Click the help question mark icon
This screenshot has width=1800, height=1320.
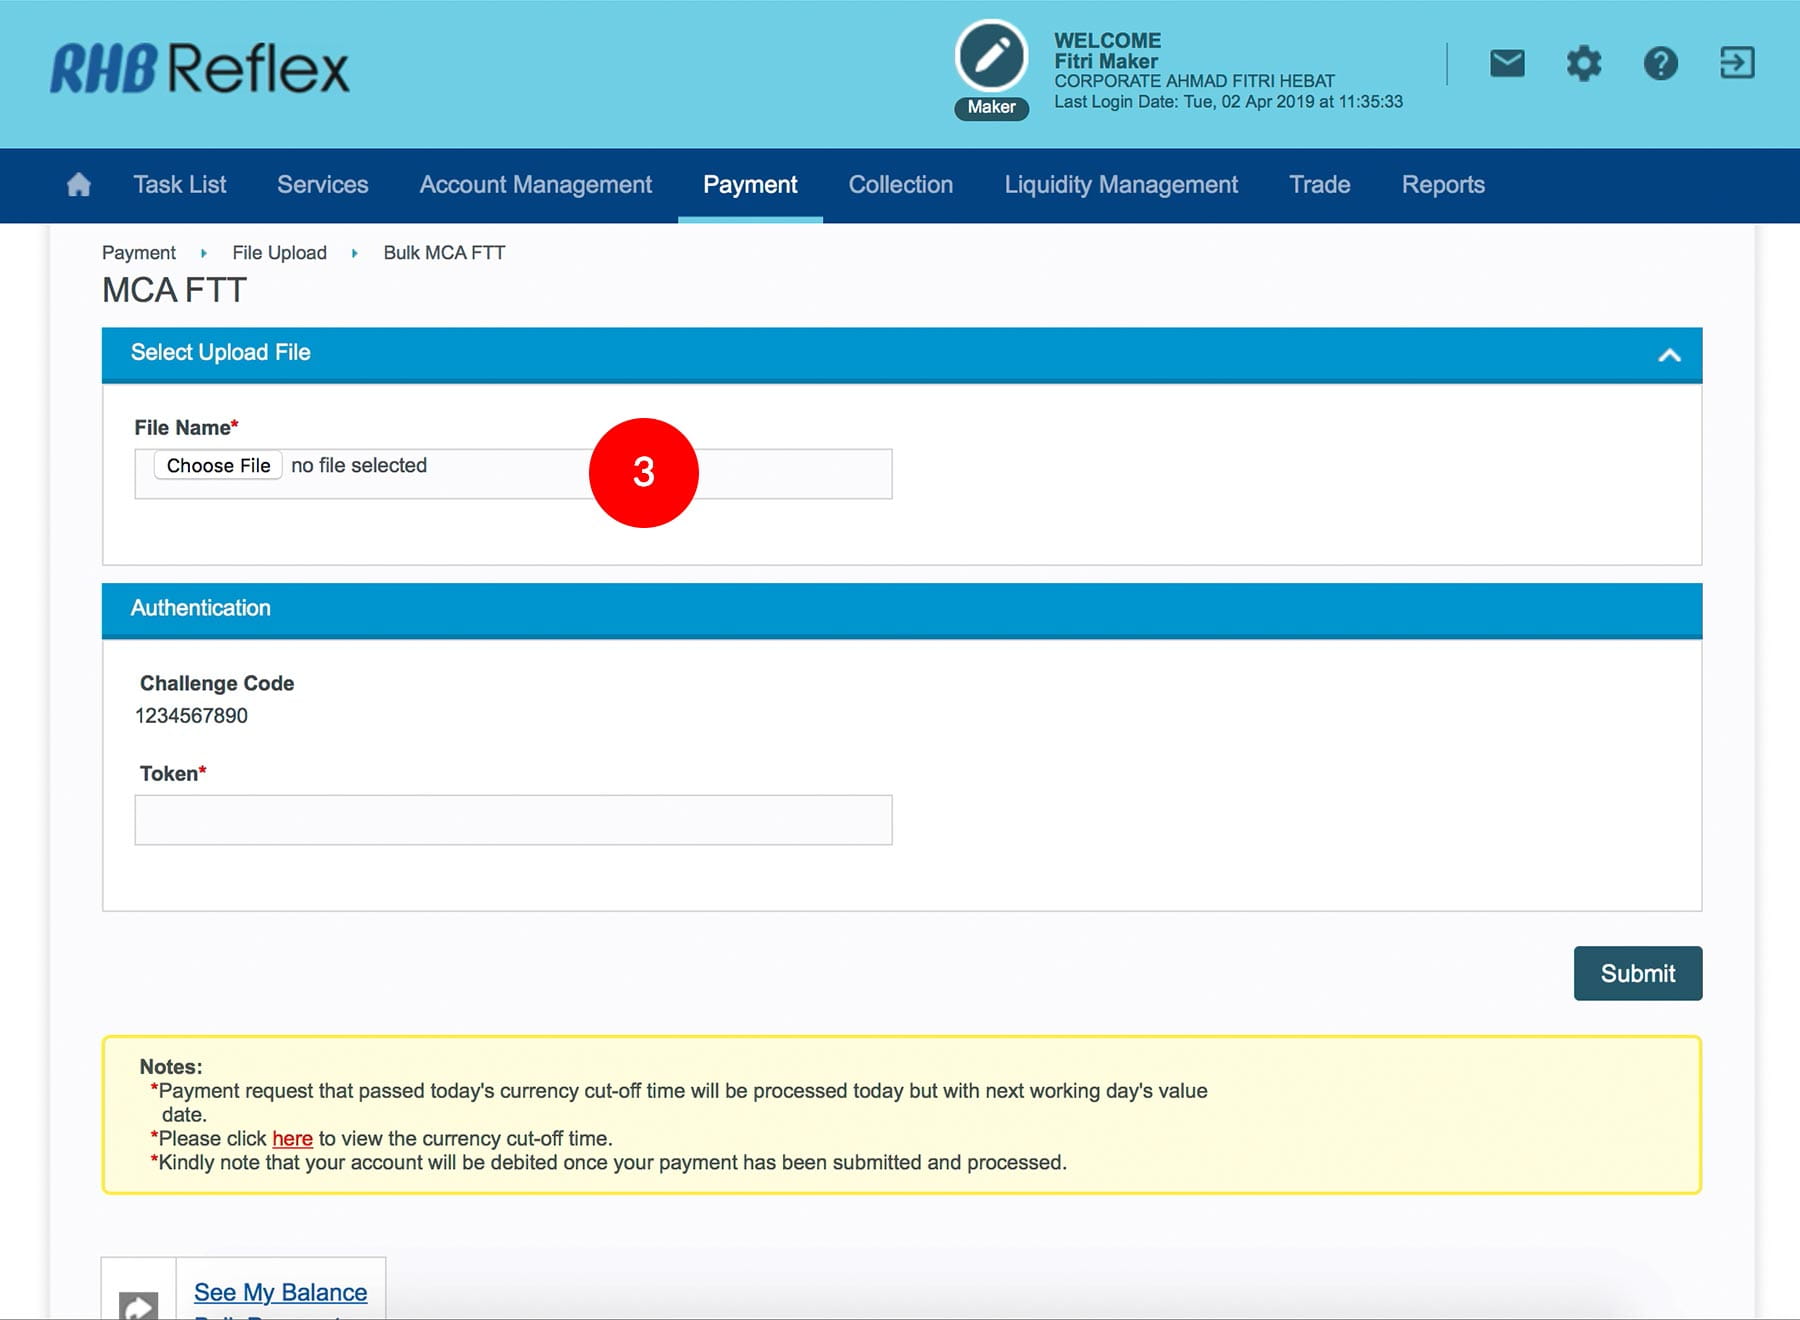point(1660,64)
